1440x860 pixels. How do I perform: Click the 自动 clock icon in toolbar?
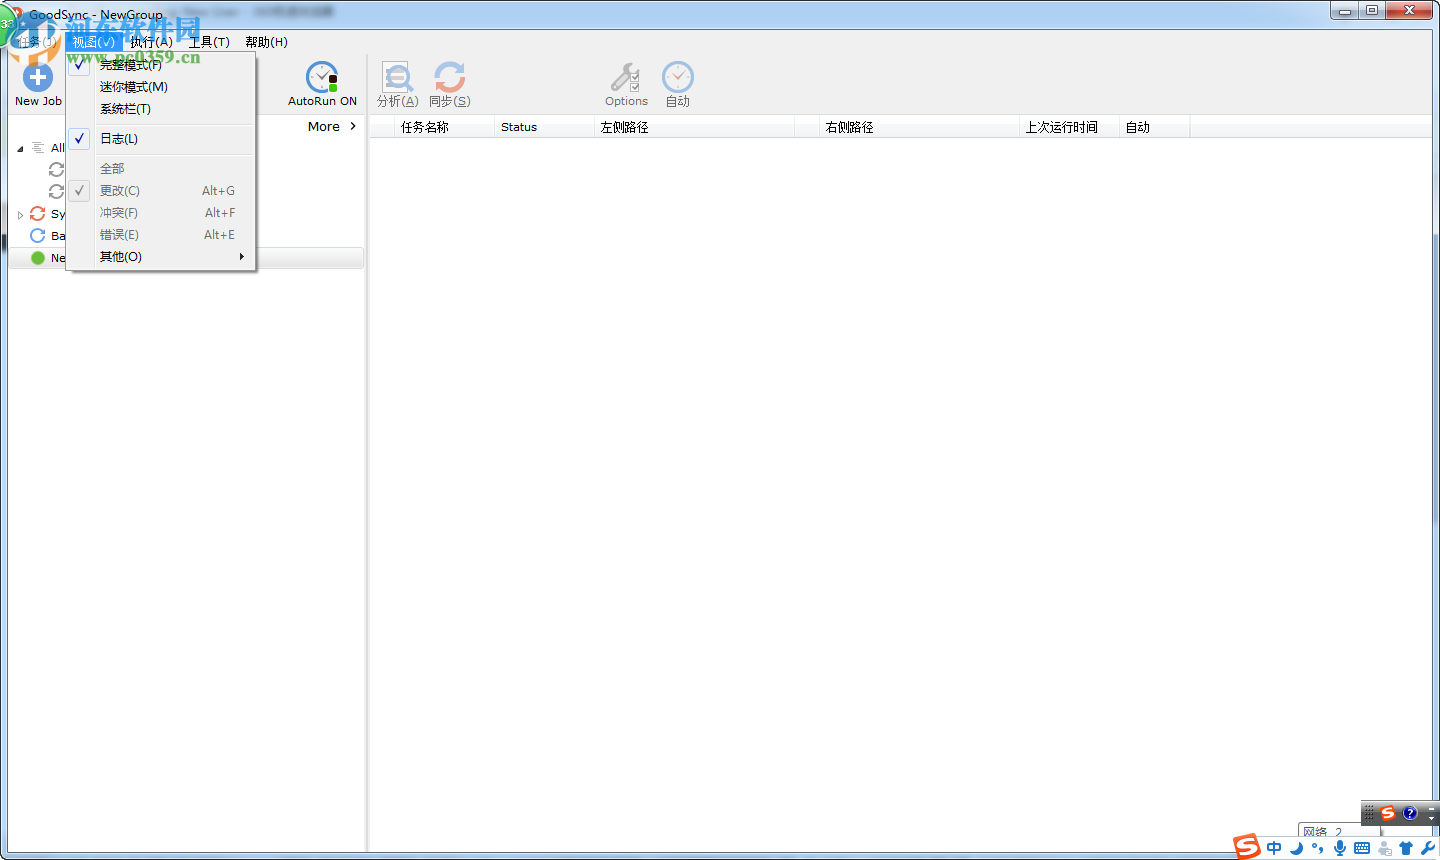(x=678, y=77)
